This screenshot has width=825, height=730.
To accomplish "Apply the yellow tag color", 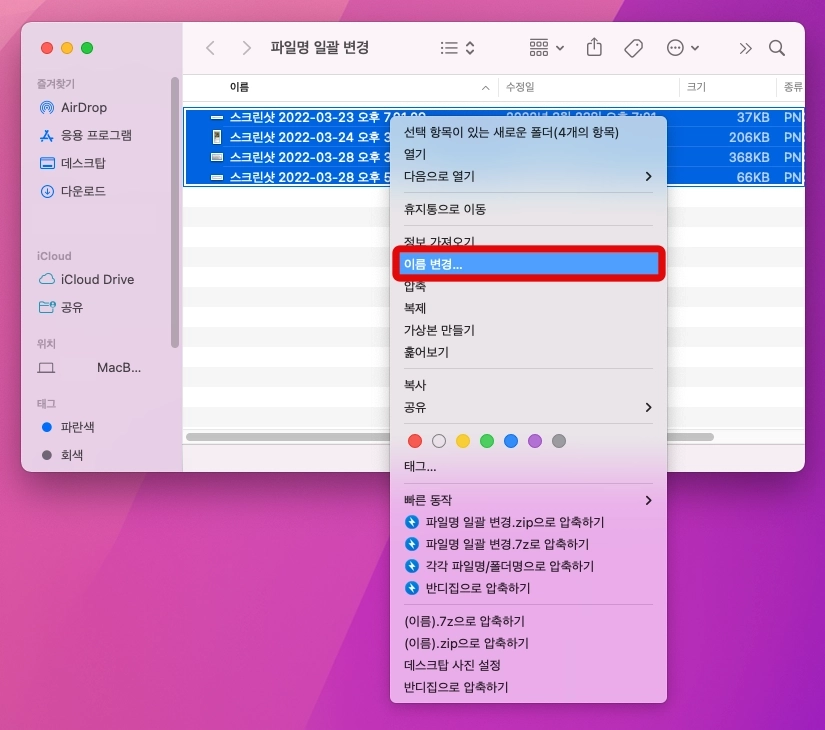I will coord(463,441).
